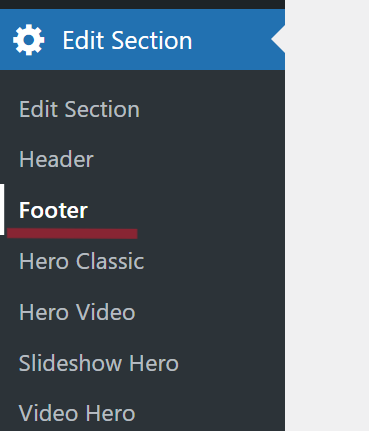The width and height of the screenshot is (369, 431).
Task: Click the white active indicator beside Footer
Action: 2,209
